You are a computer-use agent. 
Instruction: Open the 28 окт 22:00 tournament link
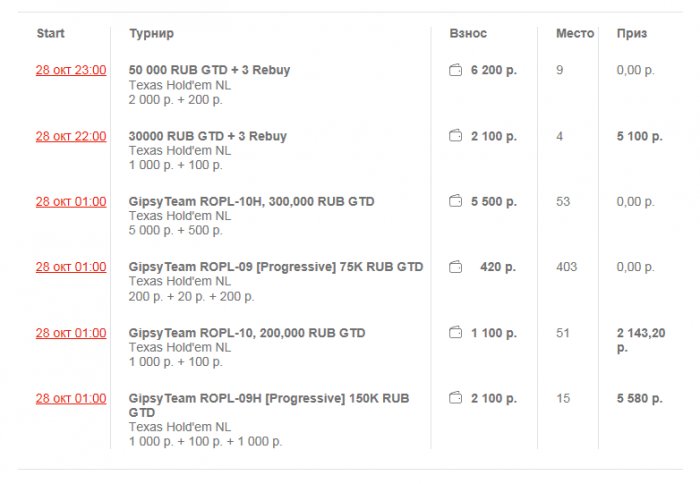[70, 136]
